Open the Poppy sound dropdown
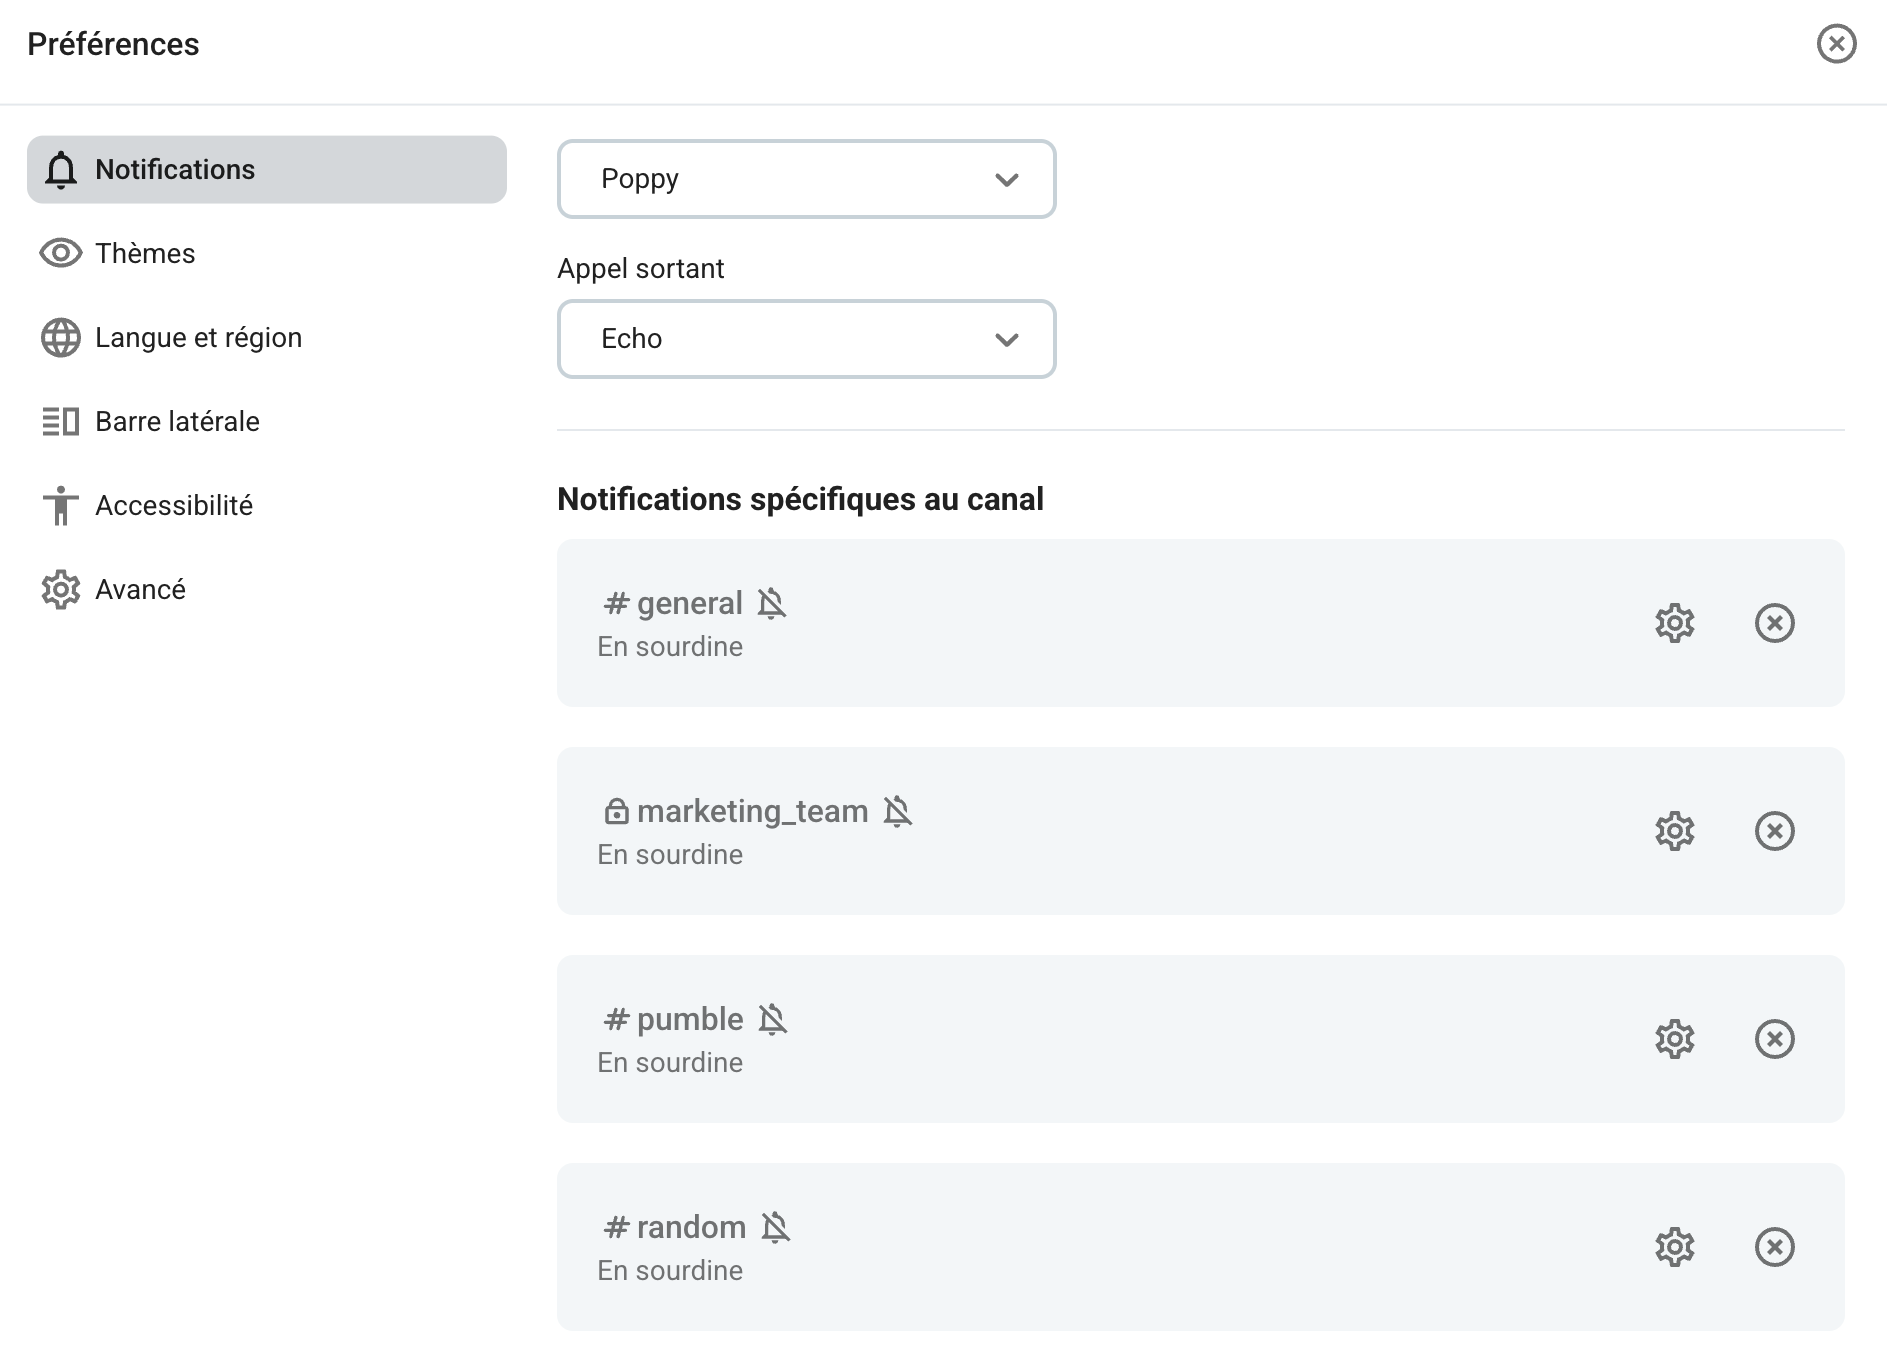Viewport: 1887px width, 1353px height. 806,179
